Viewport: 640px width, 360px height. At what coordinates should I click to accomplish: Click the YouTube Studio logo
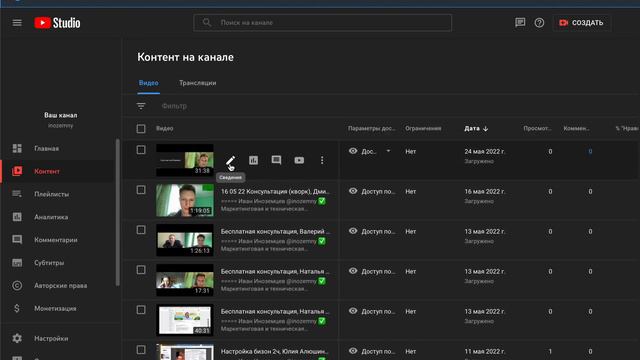click(x=57, y=23)
